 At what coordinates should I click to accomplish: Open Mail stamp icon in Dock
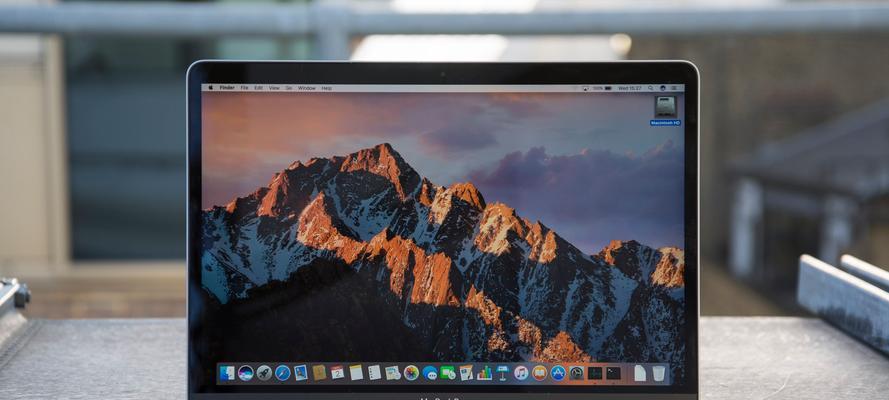coord(300,373)
